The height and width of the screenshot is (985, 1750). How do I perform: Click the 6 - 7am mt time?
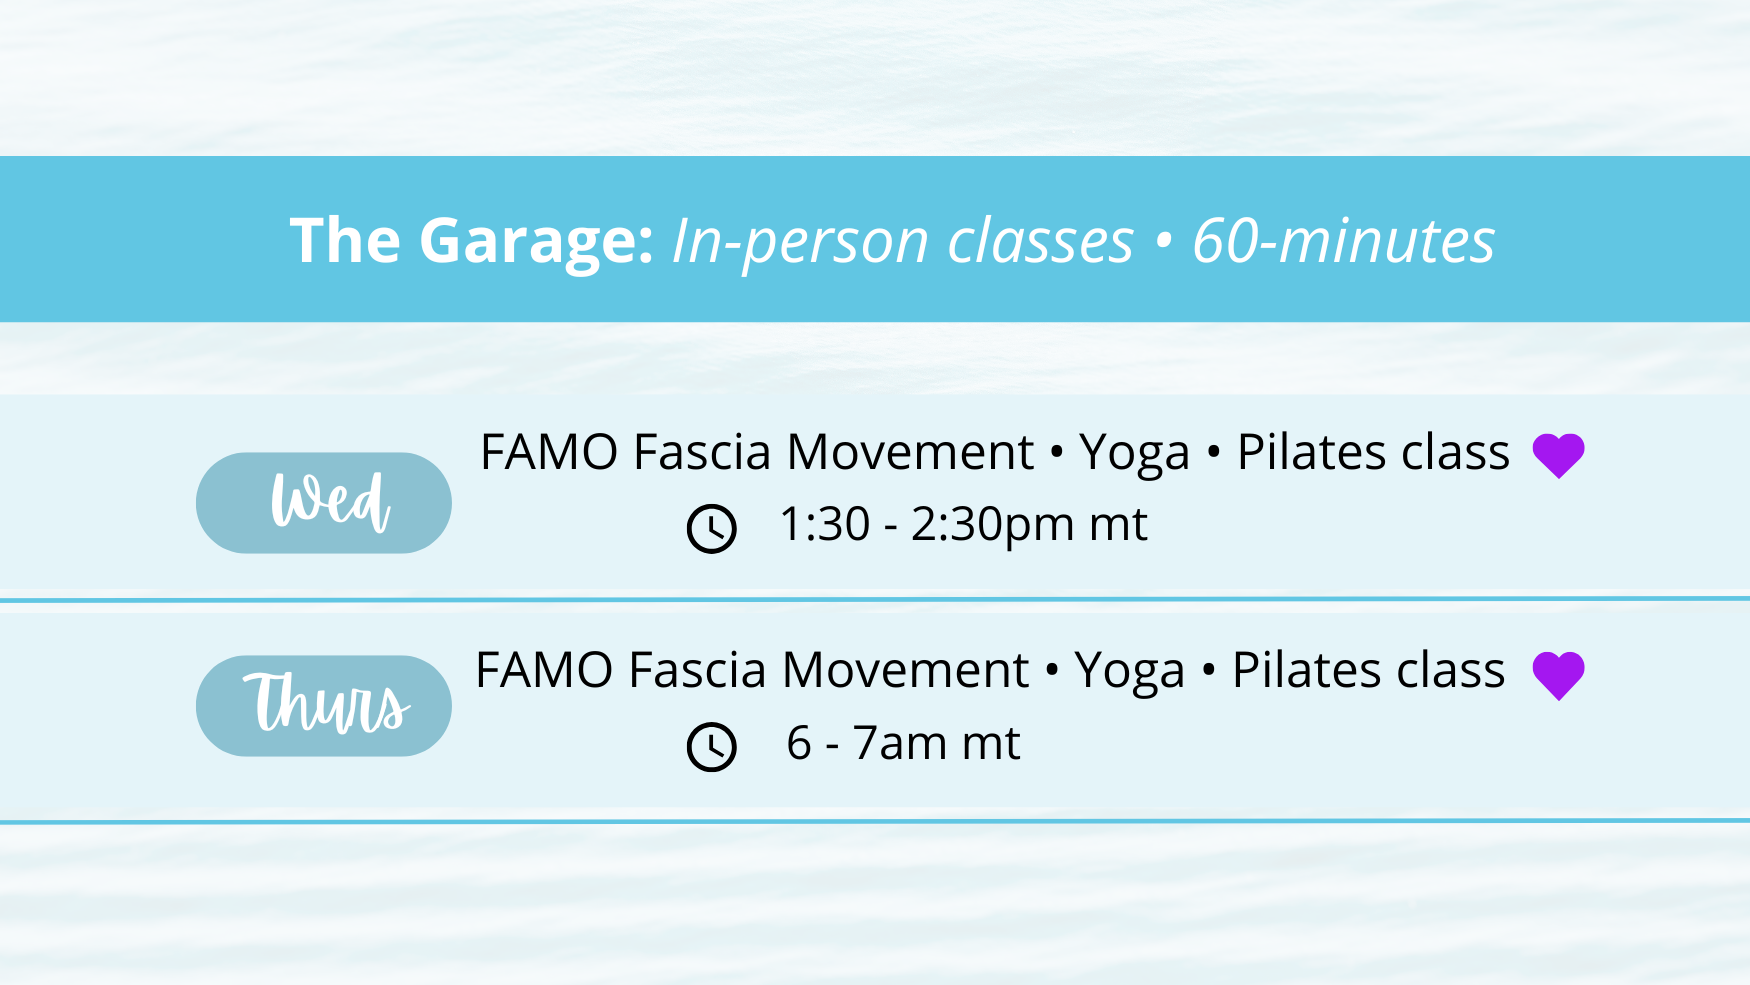click(x=903, y=743)
